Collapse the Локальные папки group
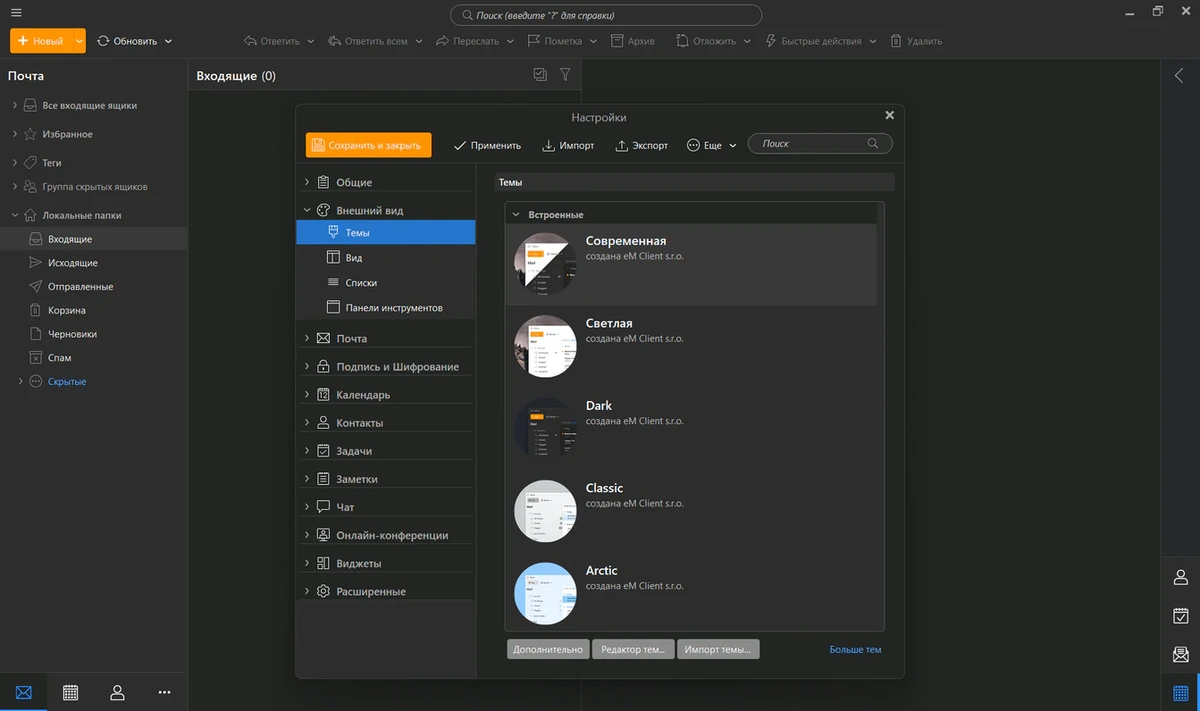The height and width of the screenshot is (711, 1200). click(x=15, y=215)
